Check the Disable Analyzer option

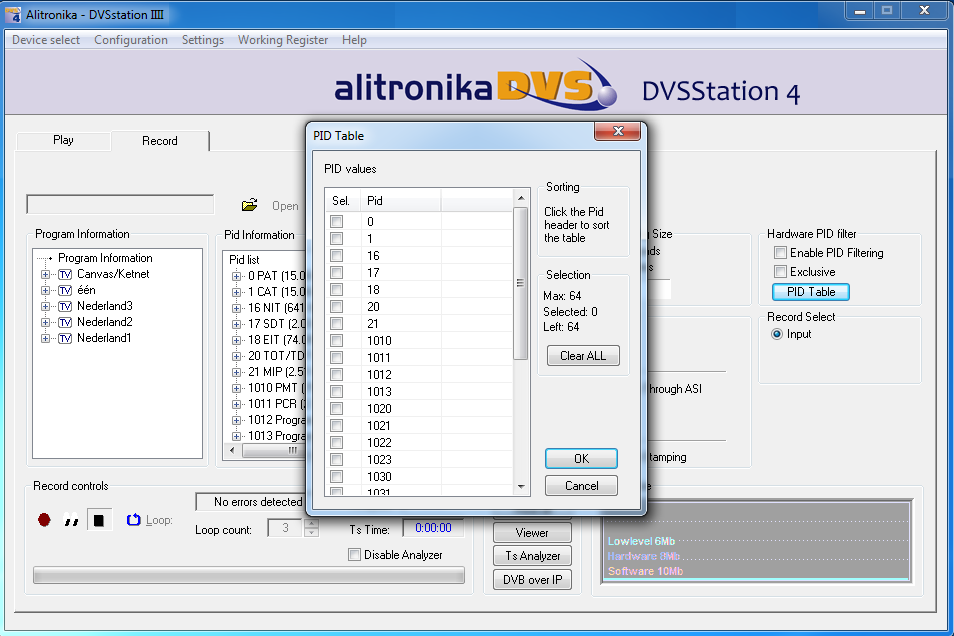point(354,554)
